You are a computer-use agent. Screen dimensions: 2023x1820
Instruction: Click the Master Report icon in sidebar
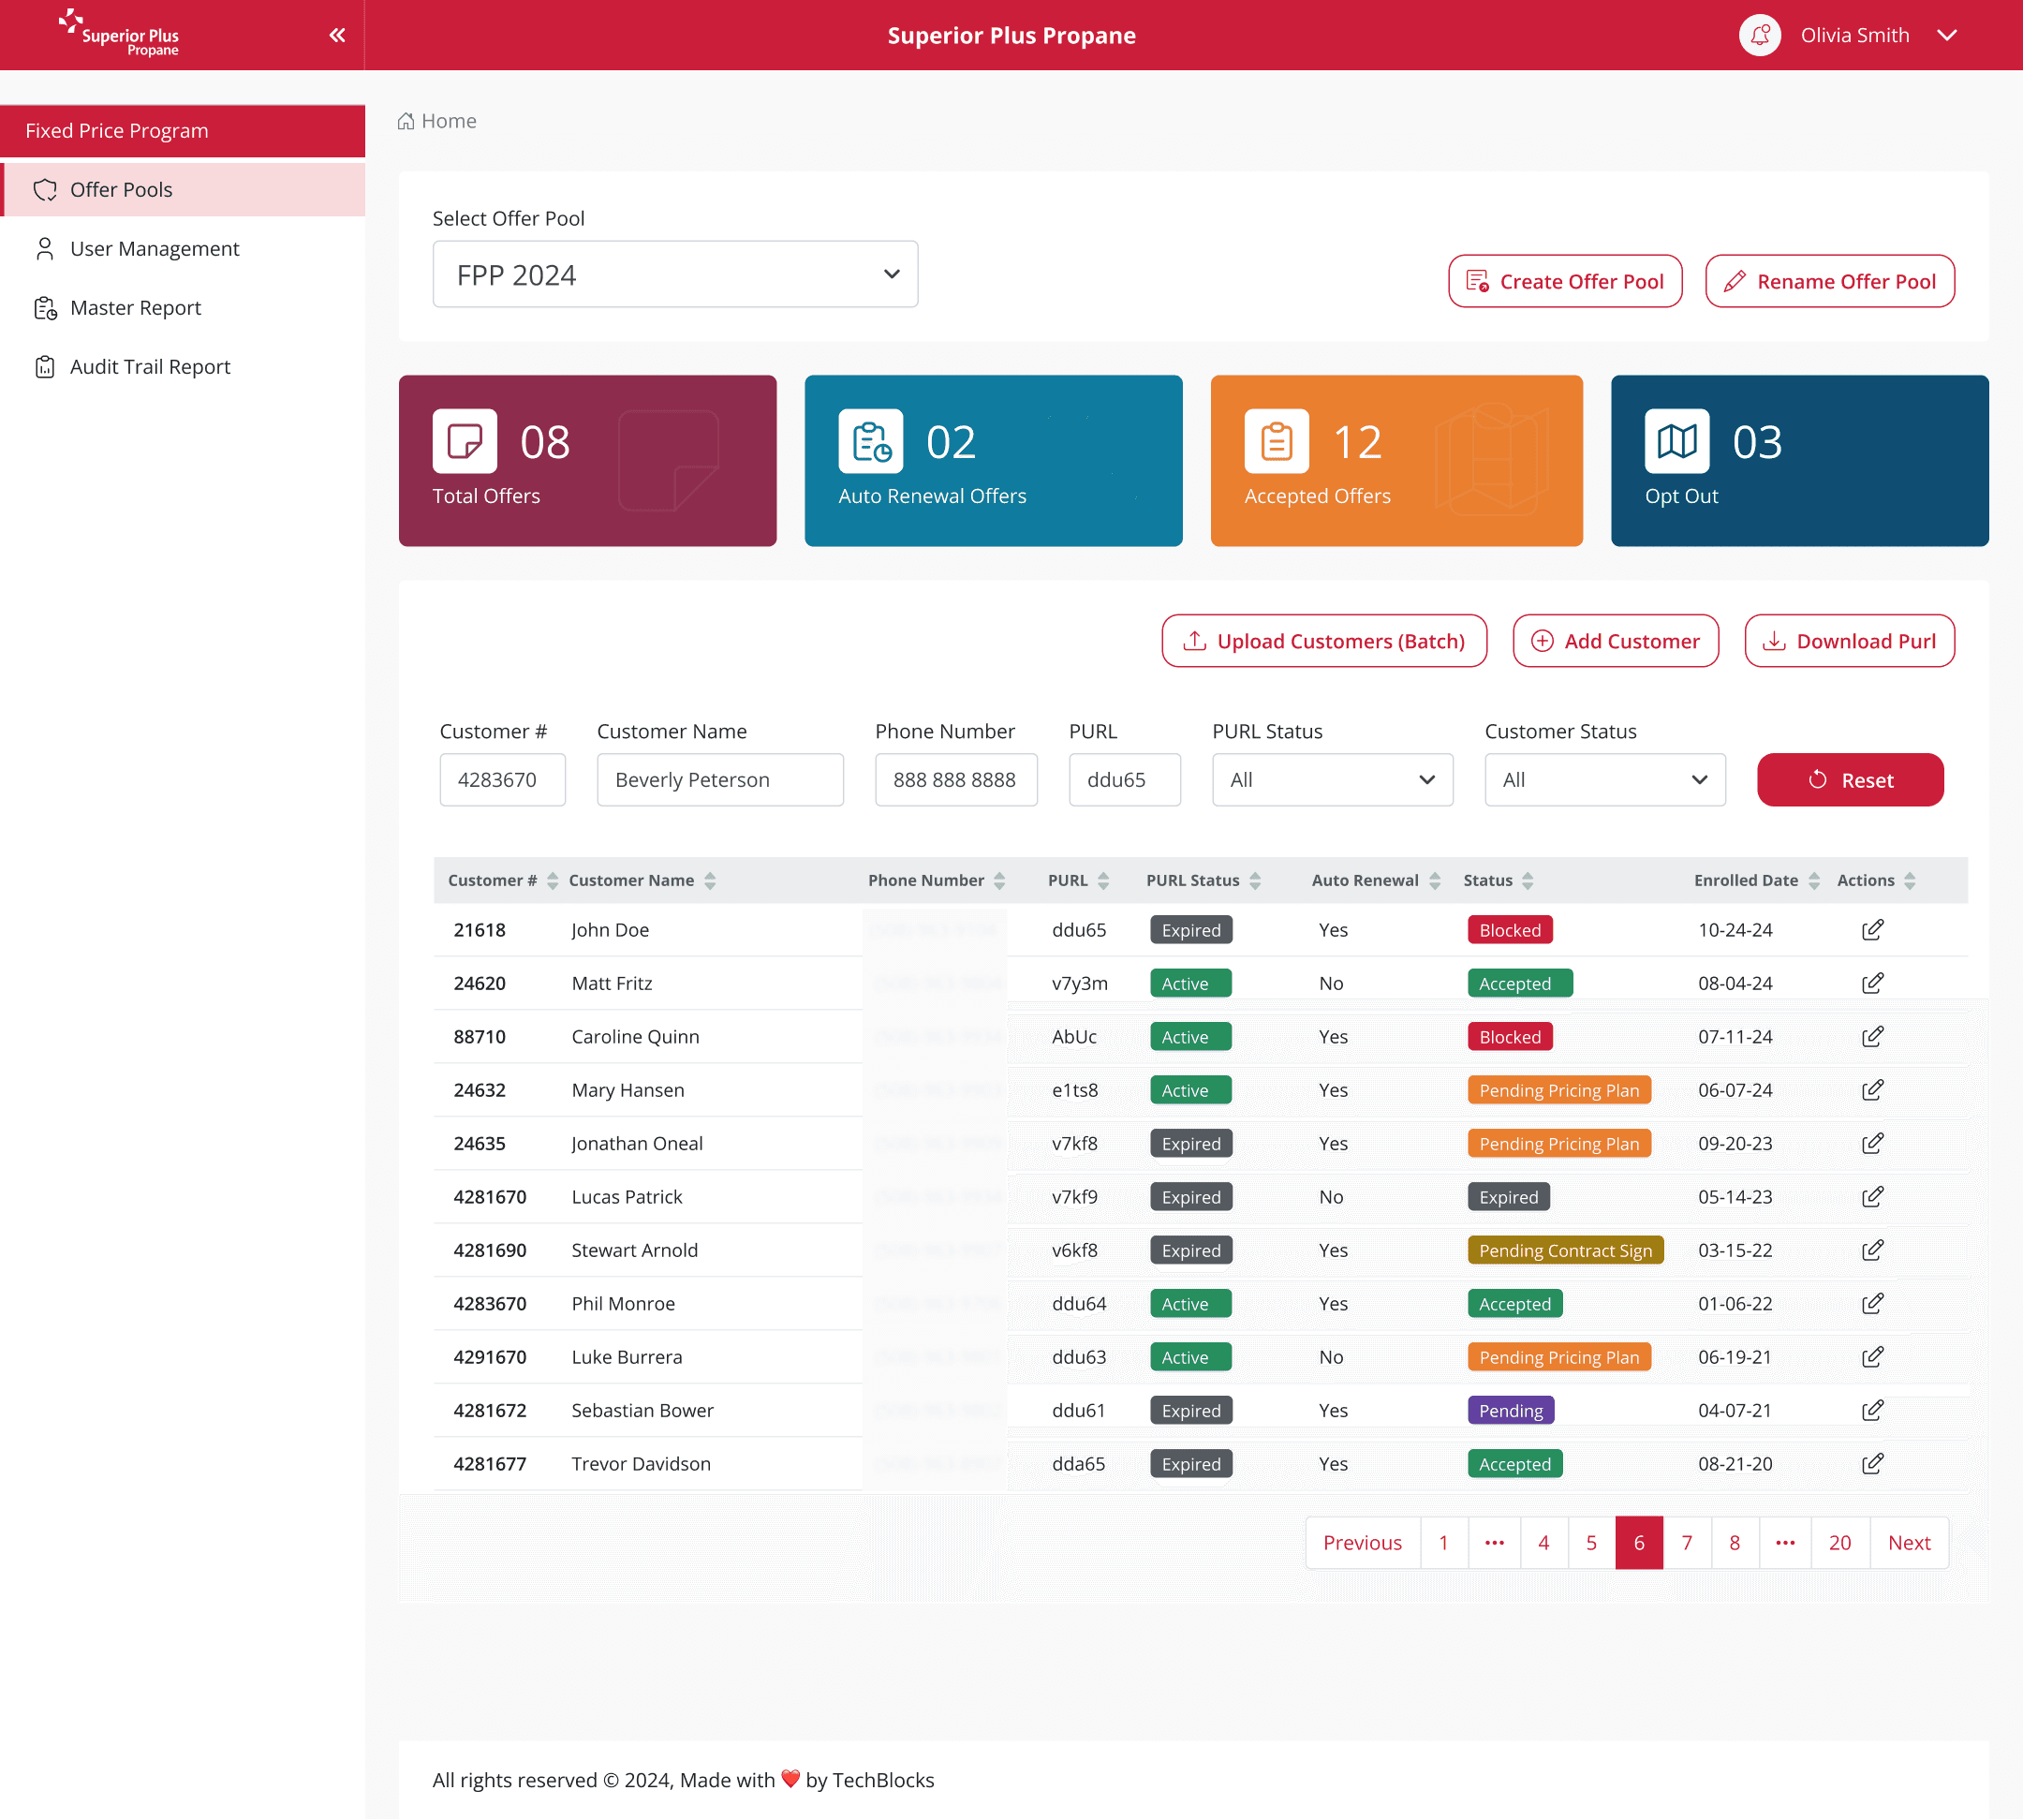(x=44, y=308)
